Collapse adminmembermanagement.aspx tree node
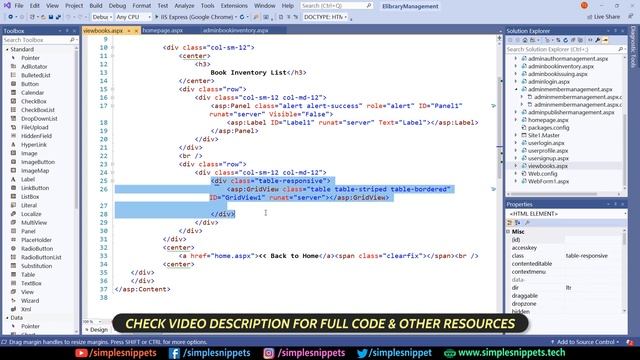 tap(516, 89)
